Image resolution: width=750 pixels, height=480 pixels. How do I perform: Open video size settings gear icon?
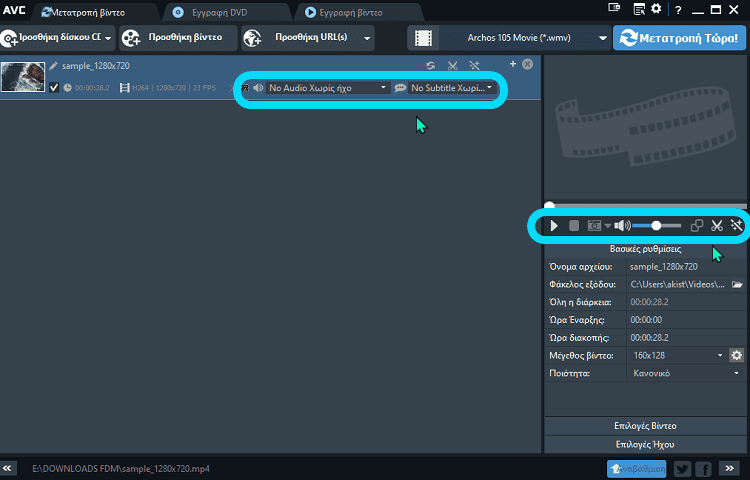[736, 355]
